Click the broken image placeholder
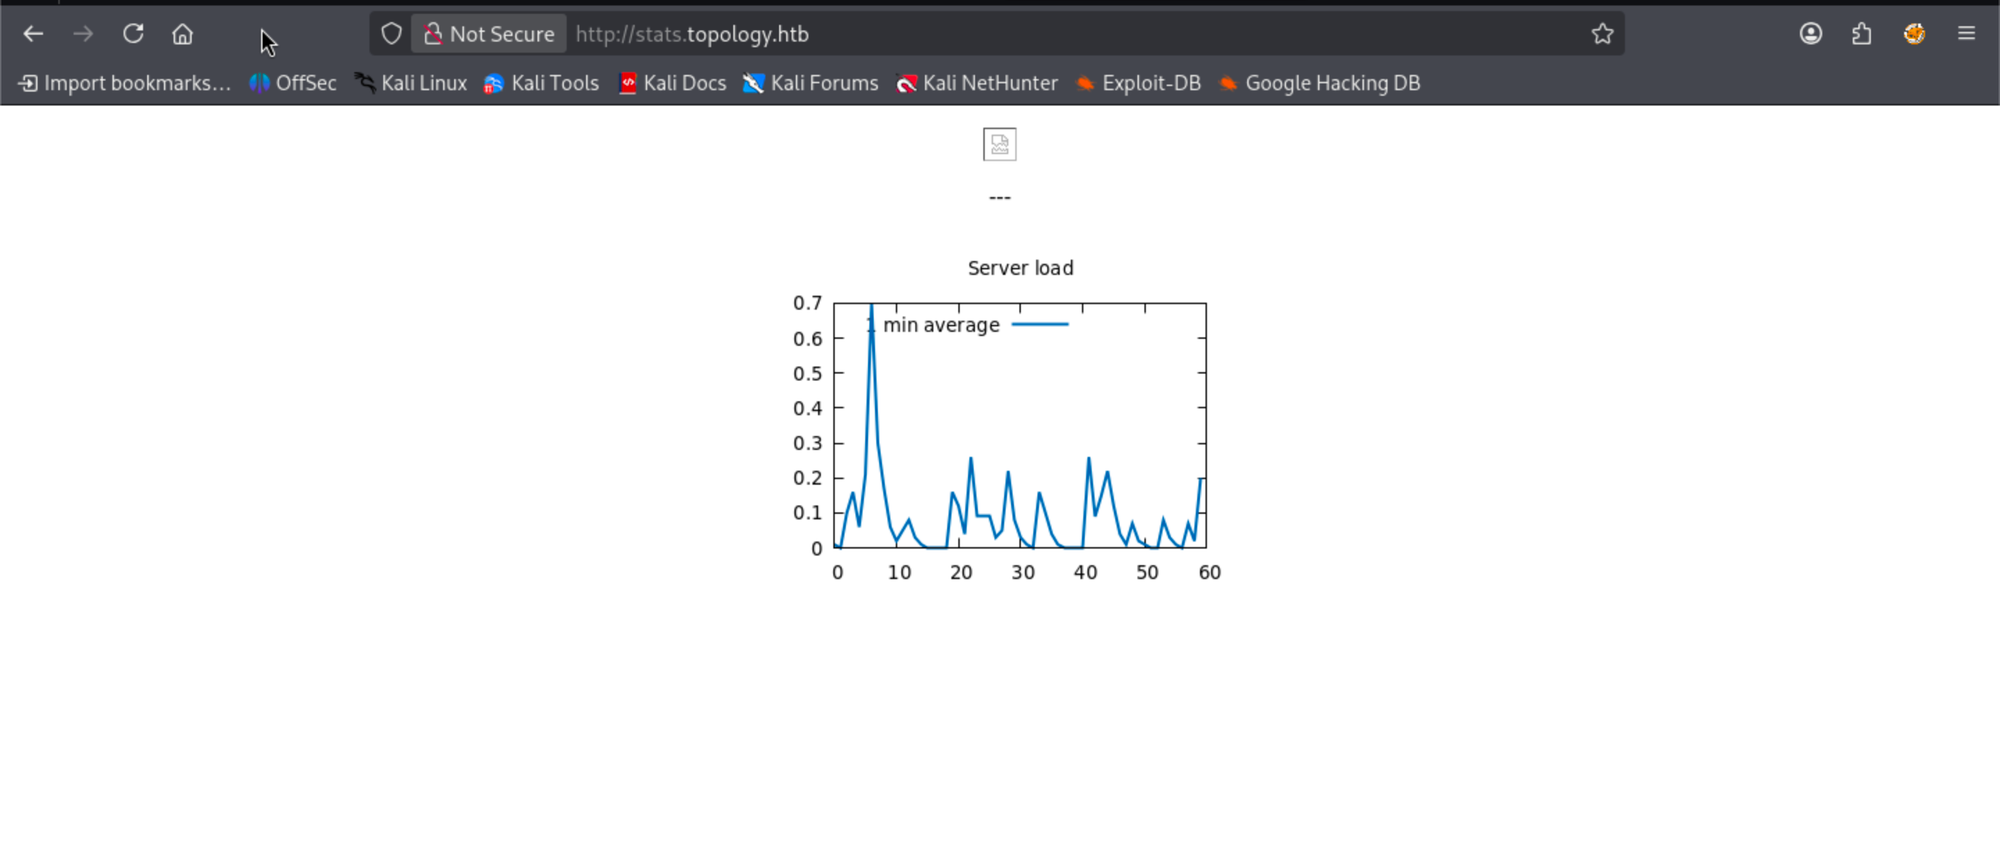2000x854 pixels. click(x=999, y=145)
